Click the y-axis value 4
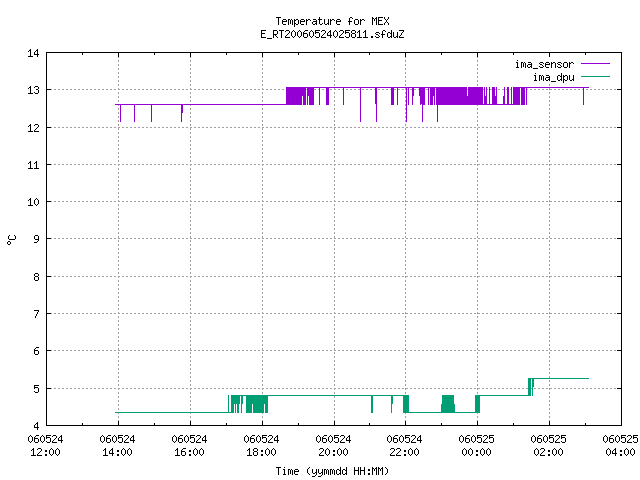 pos(36,426)
